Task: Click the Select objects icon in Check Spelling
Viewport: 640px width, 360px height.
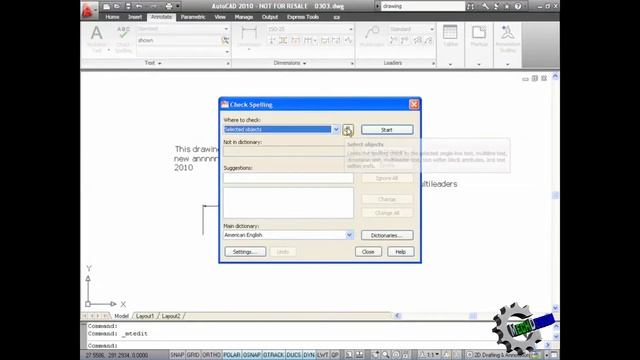Action: [x=348, y=130]
